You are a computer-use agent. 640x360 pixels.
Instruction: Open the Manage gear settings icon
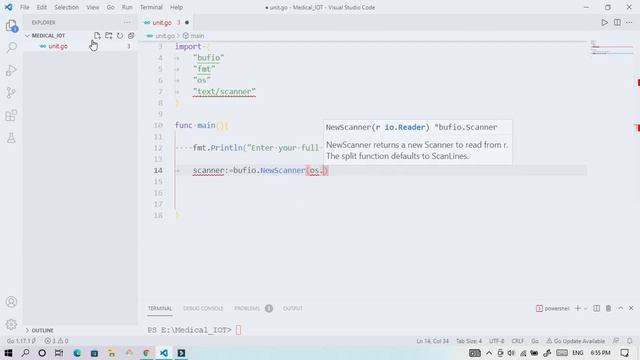pos(11,324)
